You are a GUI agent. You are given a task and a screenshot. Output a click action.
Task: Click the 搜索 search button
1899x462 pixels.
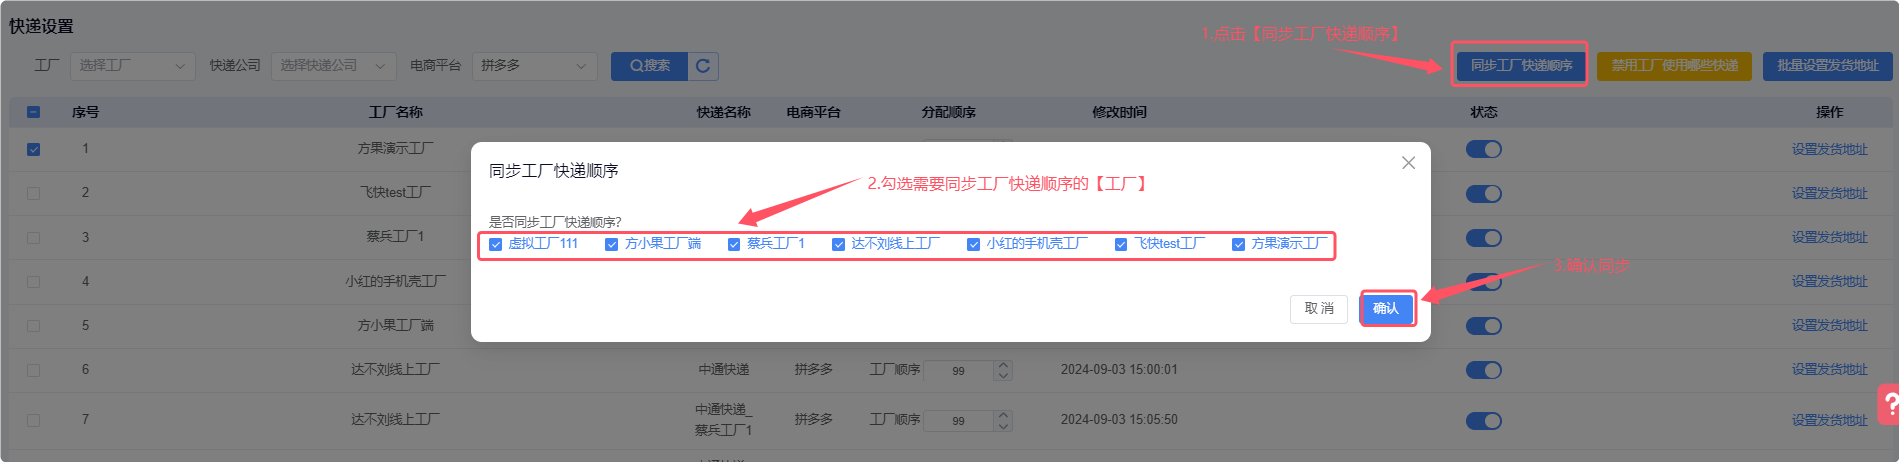click(x=649, y=66)
